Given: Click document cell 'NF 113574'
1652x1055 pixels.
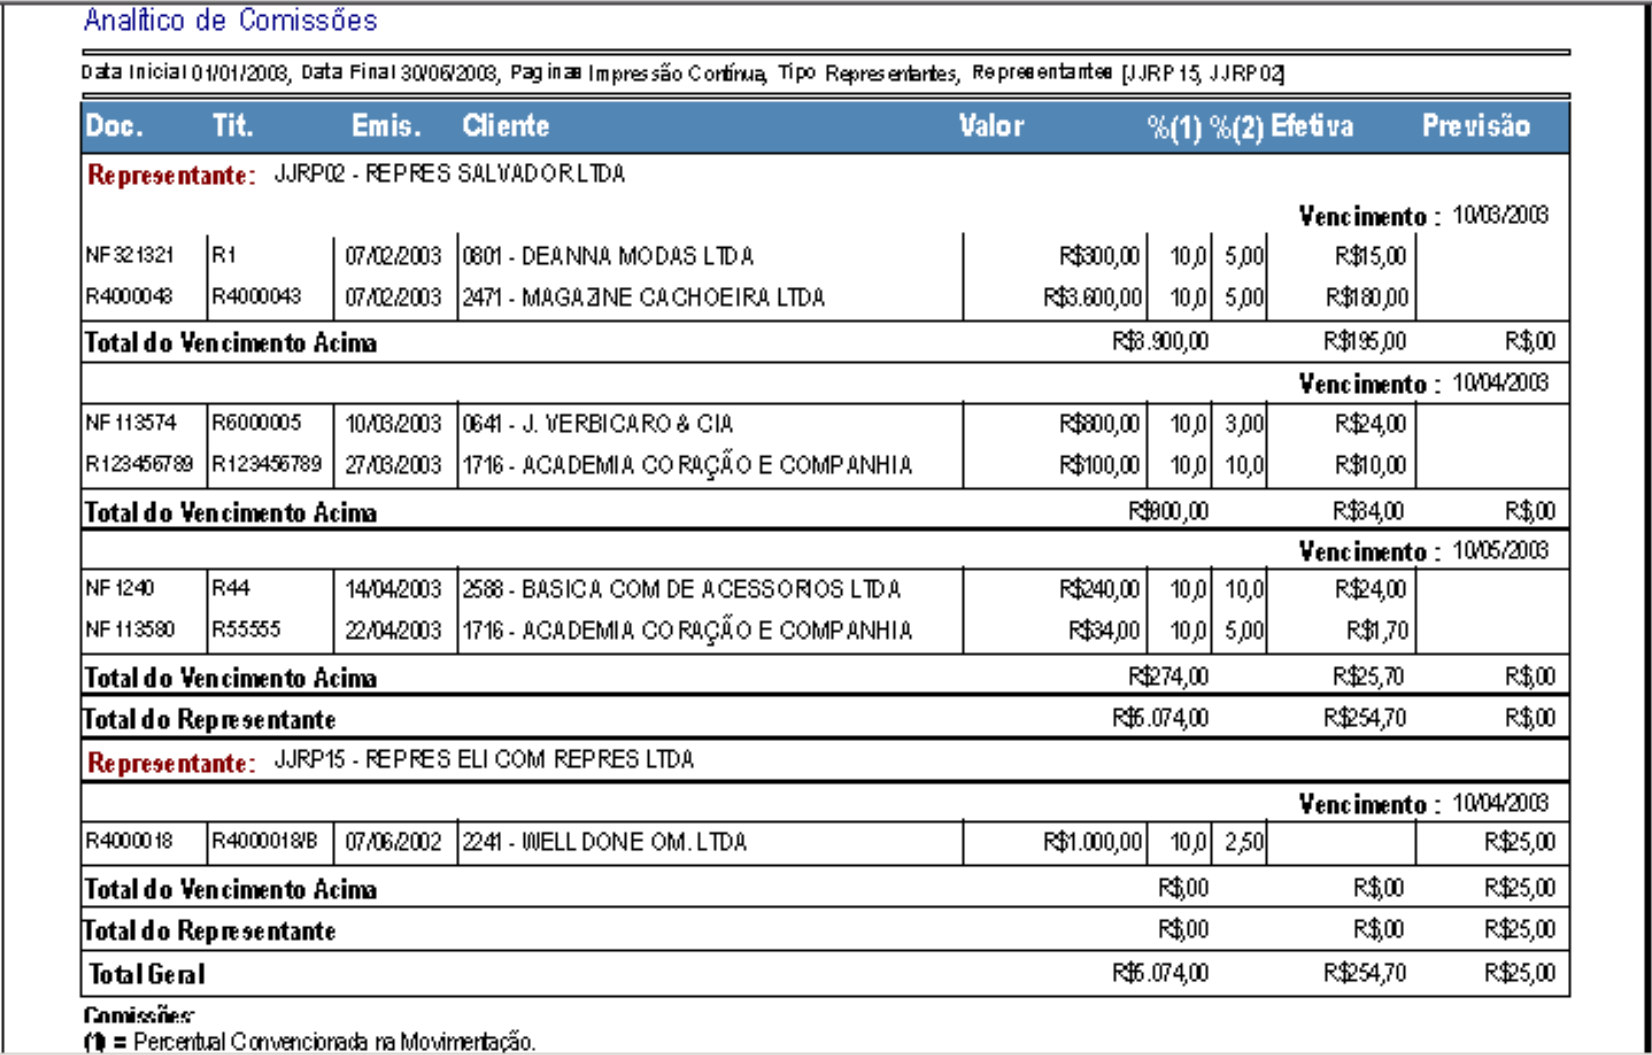Looking at the screenshot, I should click(131, 423).
